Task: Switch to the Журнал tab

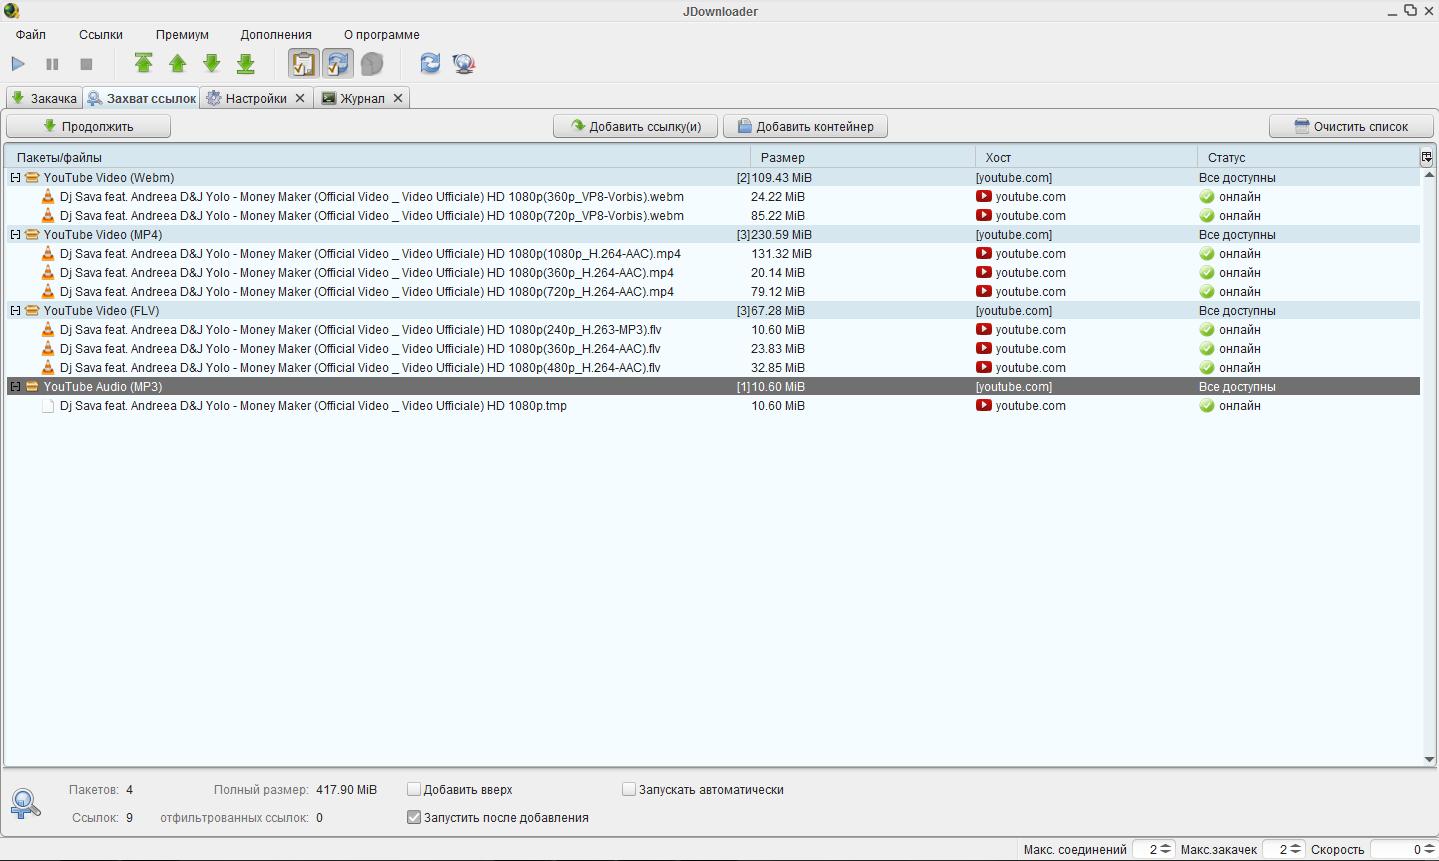Action: [362, 98]
